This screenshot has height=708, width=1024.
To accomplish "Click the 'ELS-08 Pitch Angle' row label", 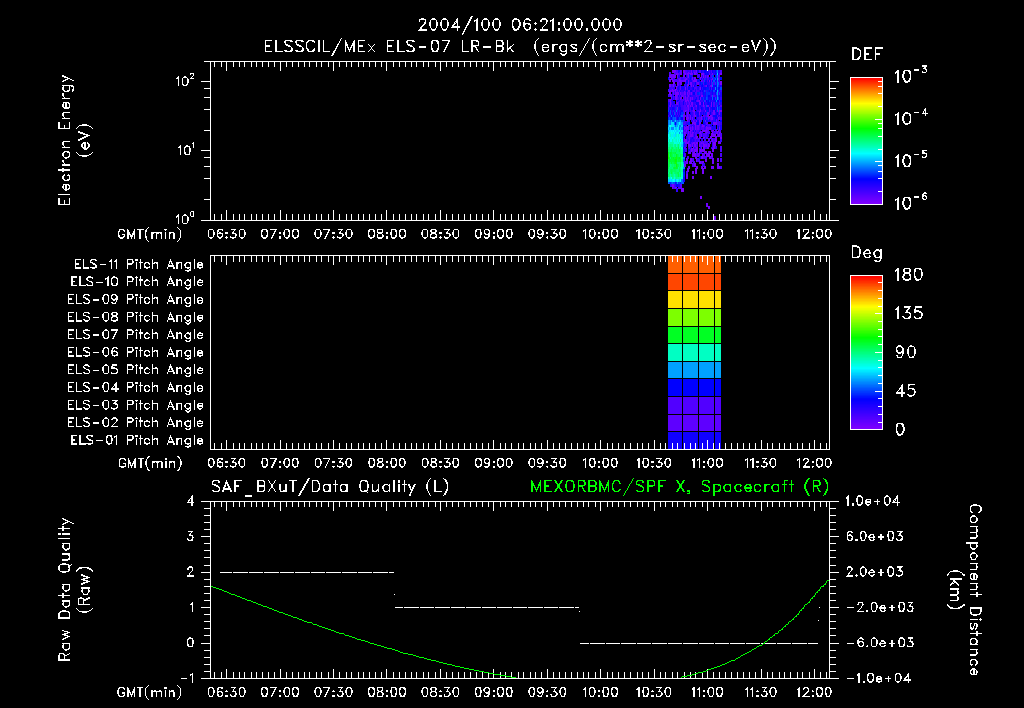I will click(135, 317).
